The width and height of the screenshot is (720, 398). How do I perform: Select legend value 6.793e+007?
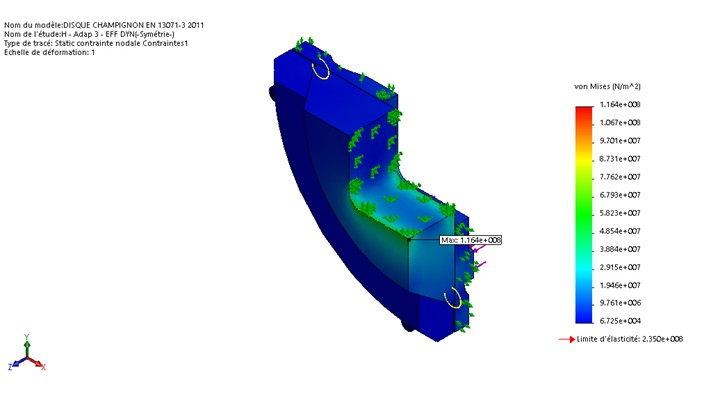[x=620, y=195]
